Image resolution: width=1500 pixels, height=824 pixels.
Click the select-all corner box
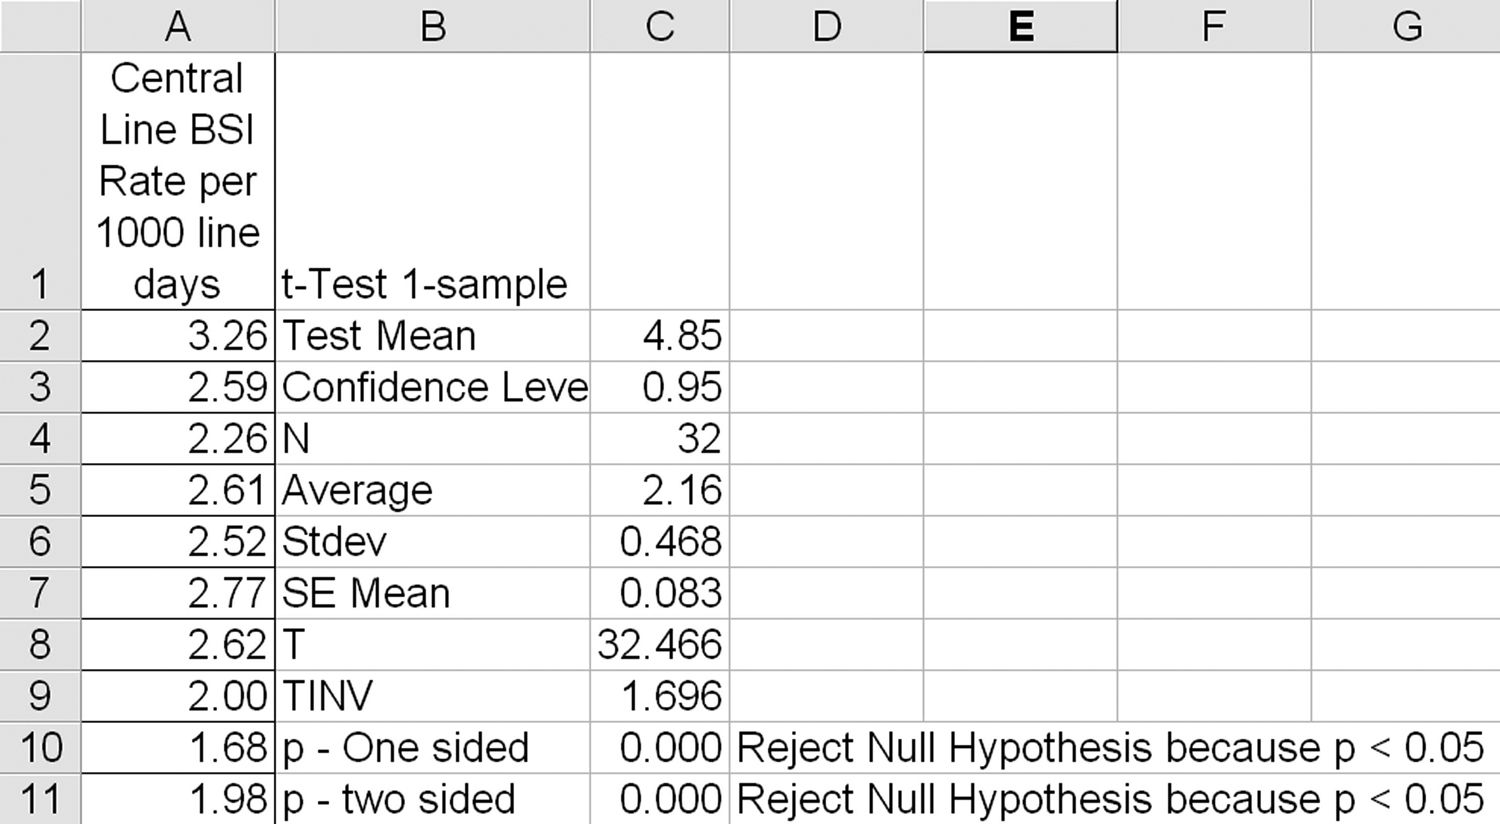point(39,26)
